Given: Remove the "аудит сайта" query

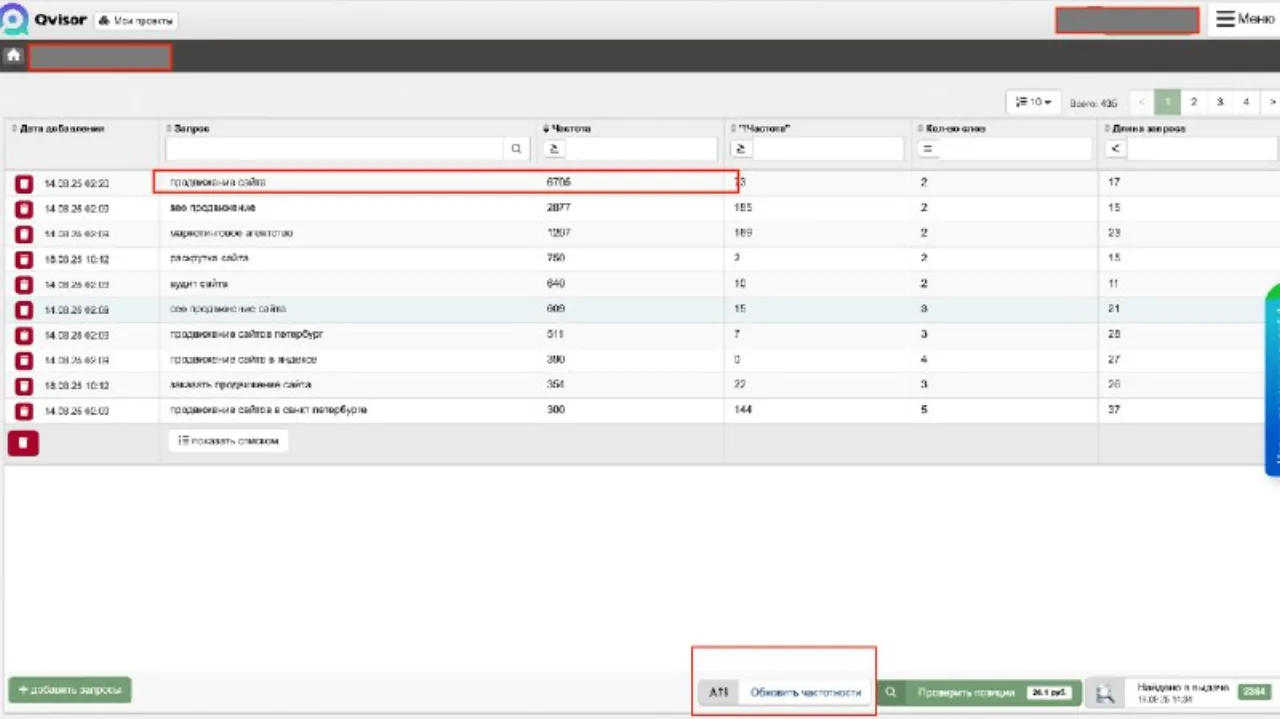Looking at the screenshot, I should (x=24, y=285).
